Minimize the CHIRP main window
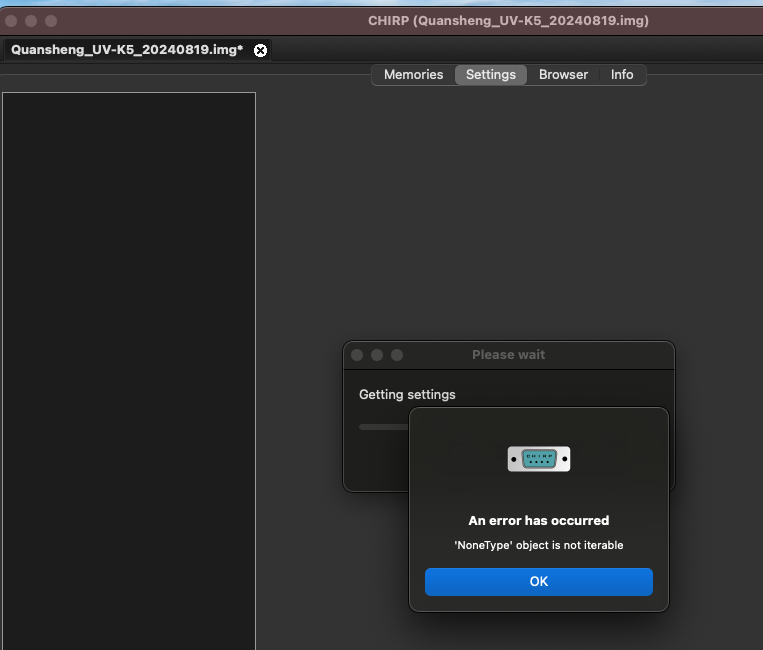The image size is (763, 650). pyautogui.click(x=31, y=21)
